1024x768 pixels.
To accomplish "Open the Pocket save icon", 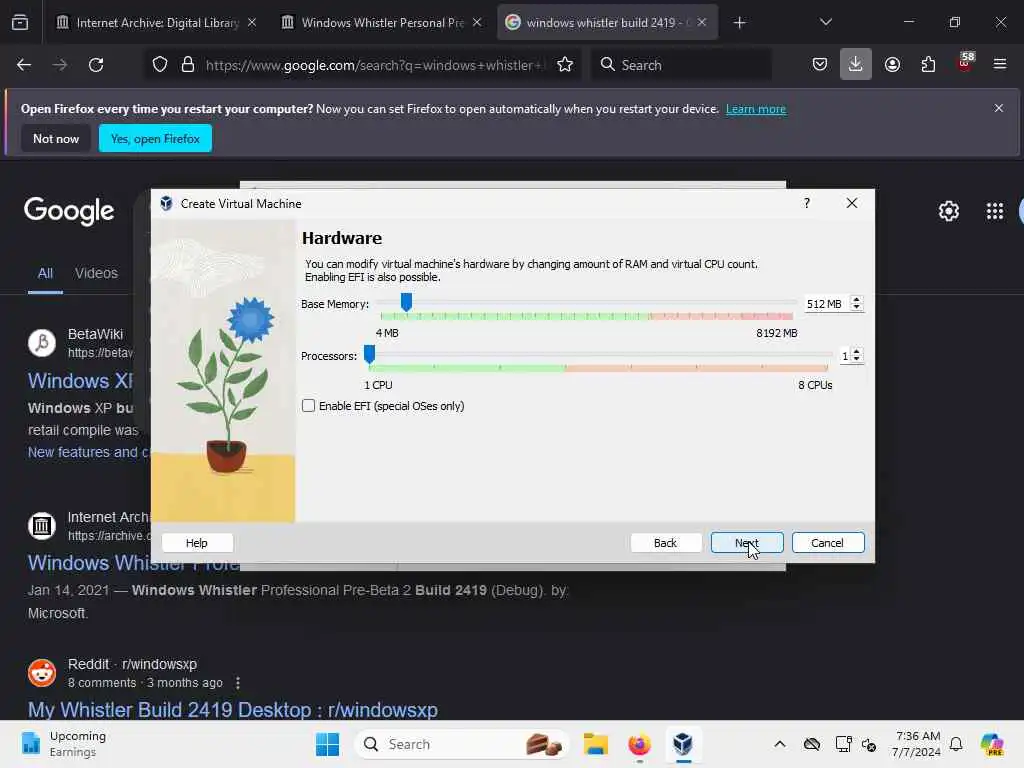I will [x=820, y=65].
